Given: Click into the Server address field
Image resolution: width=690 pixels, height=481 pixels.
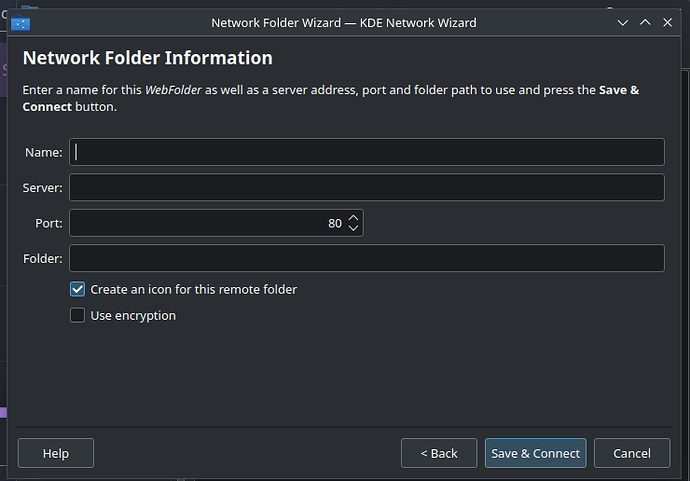Looking at the screenshot, I should 366,188.
